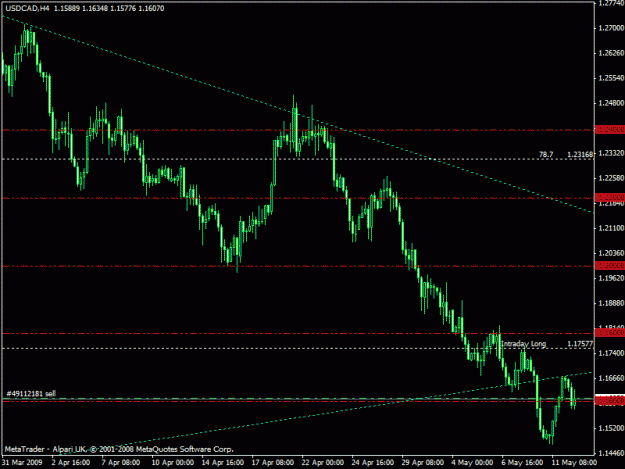Select the 7 Apr 08:00 time label
Screen dimensions: 625x469
coord(121,463)
